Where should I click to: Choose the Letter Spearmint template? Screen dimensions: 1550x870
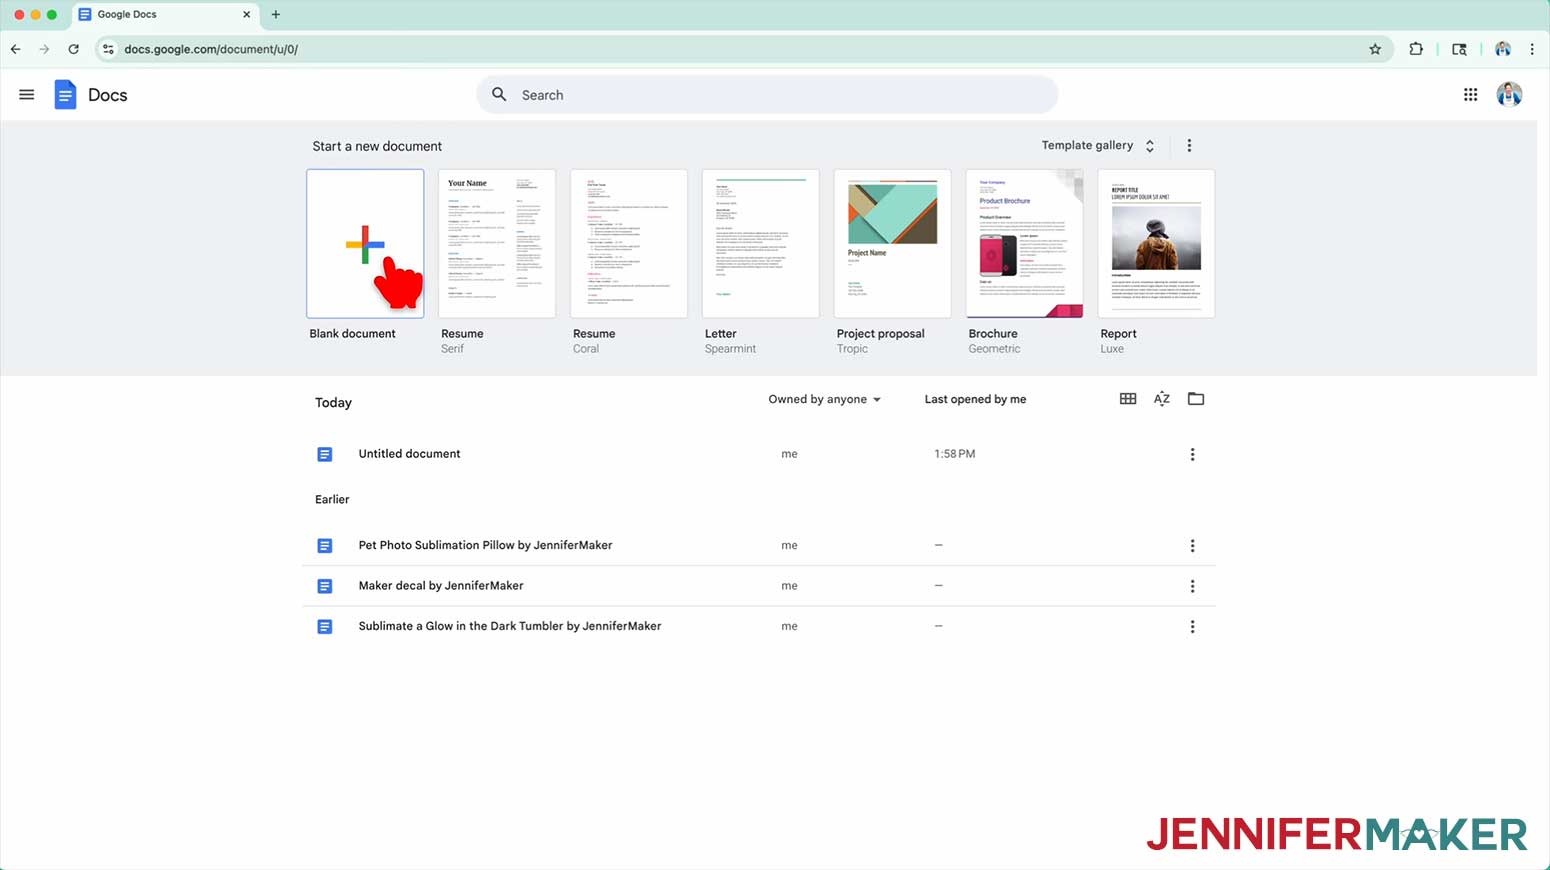[761, 244]
